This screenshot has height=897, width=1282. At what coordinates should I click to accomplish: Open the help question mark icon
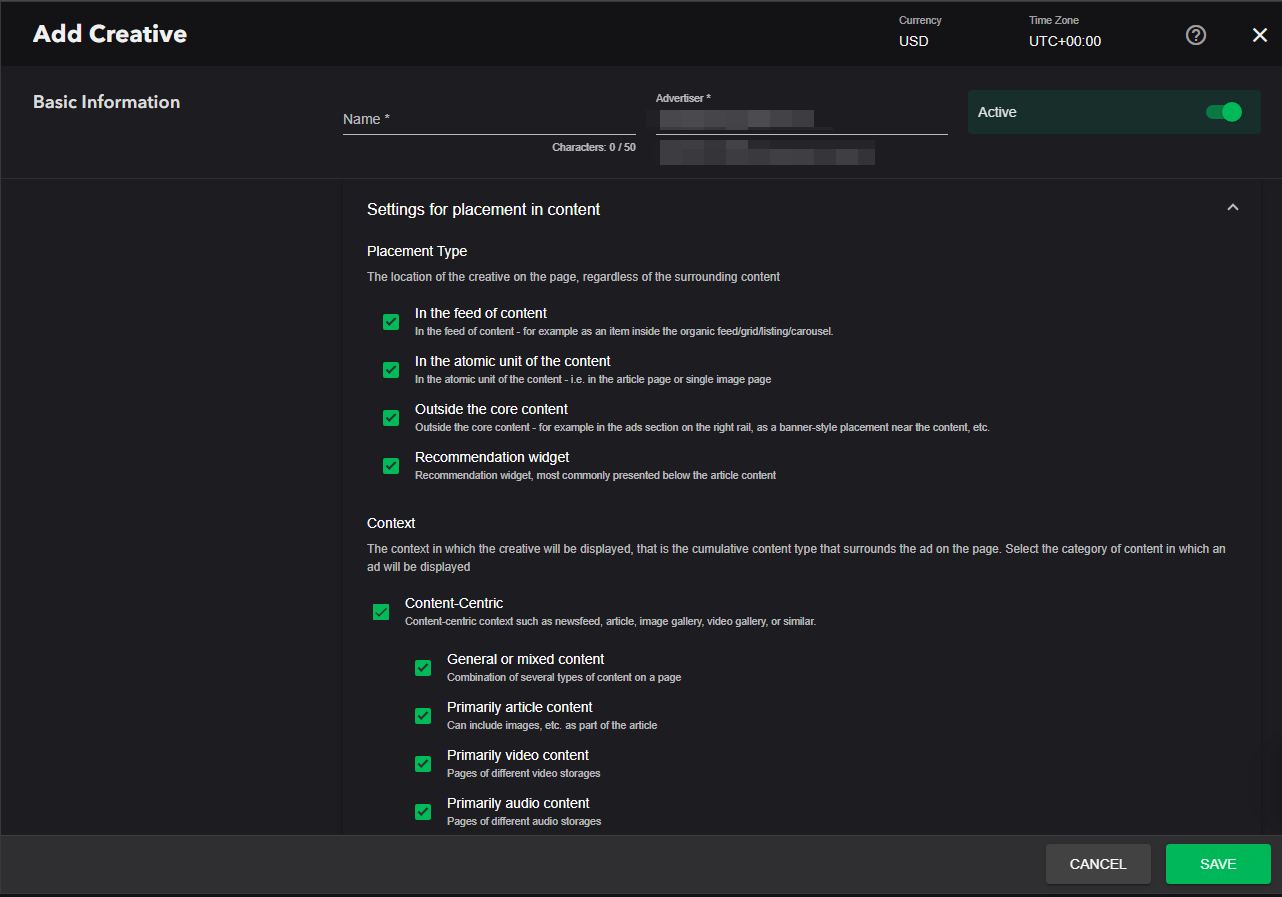tap(1196, 35)
